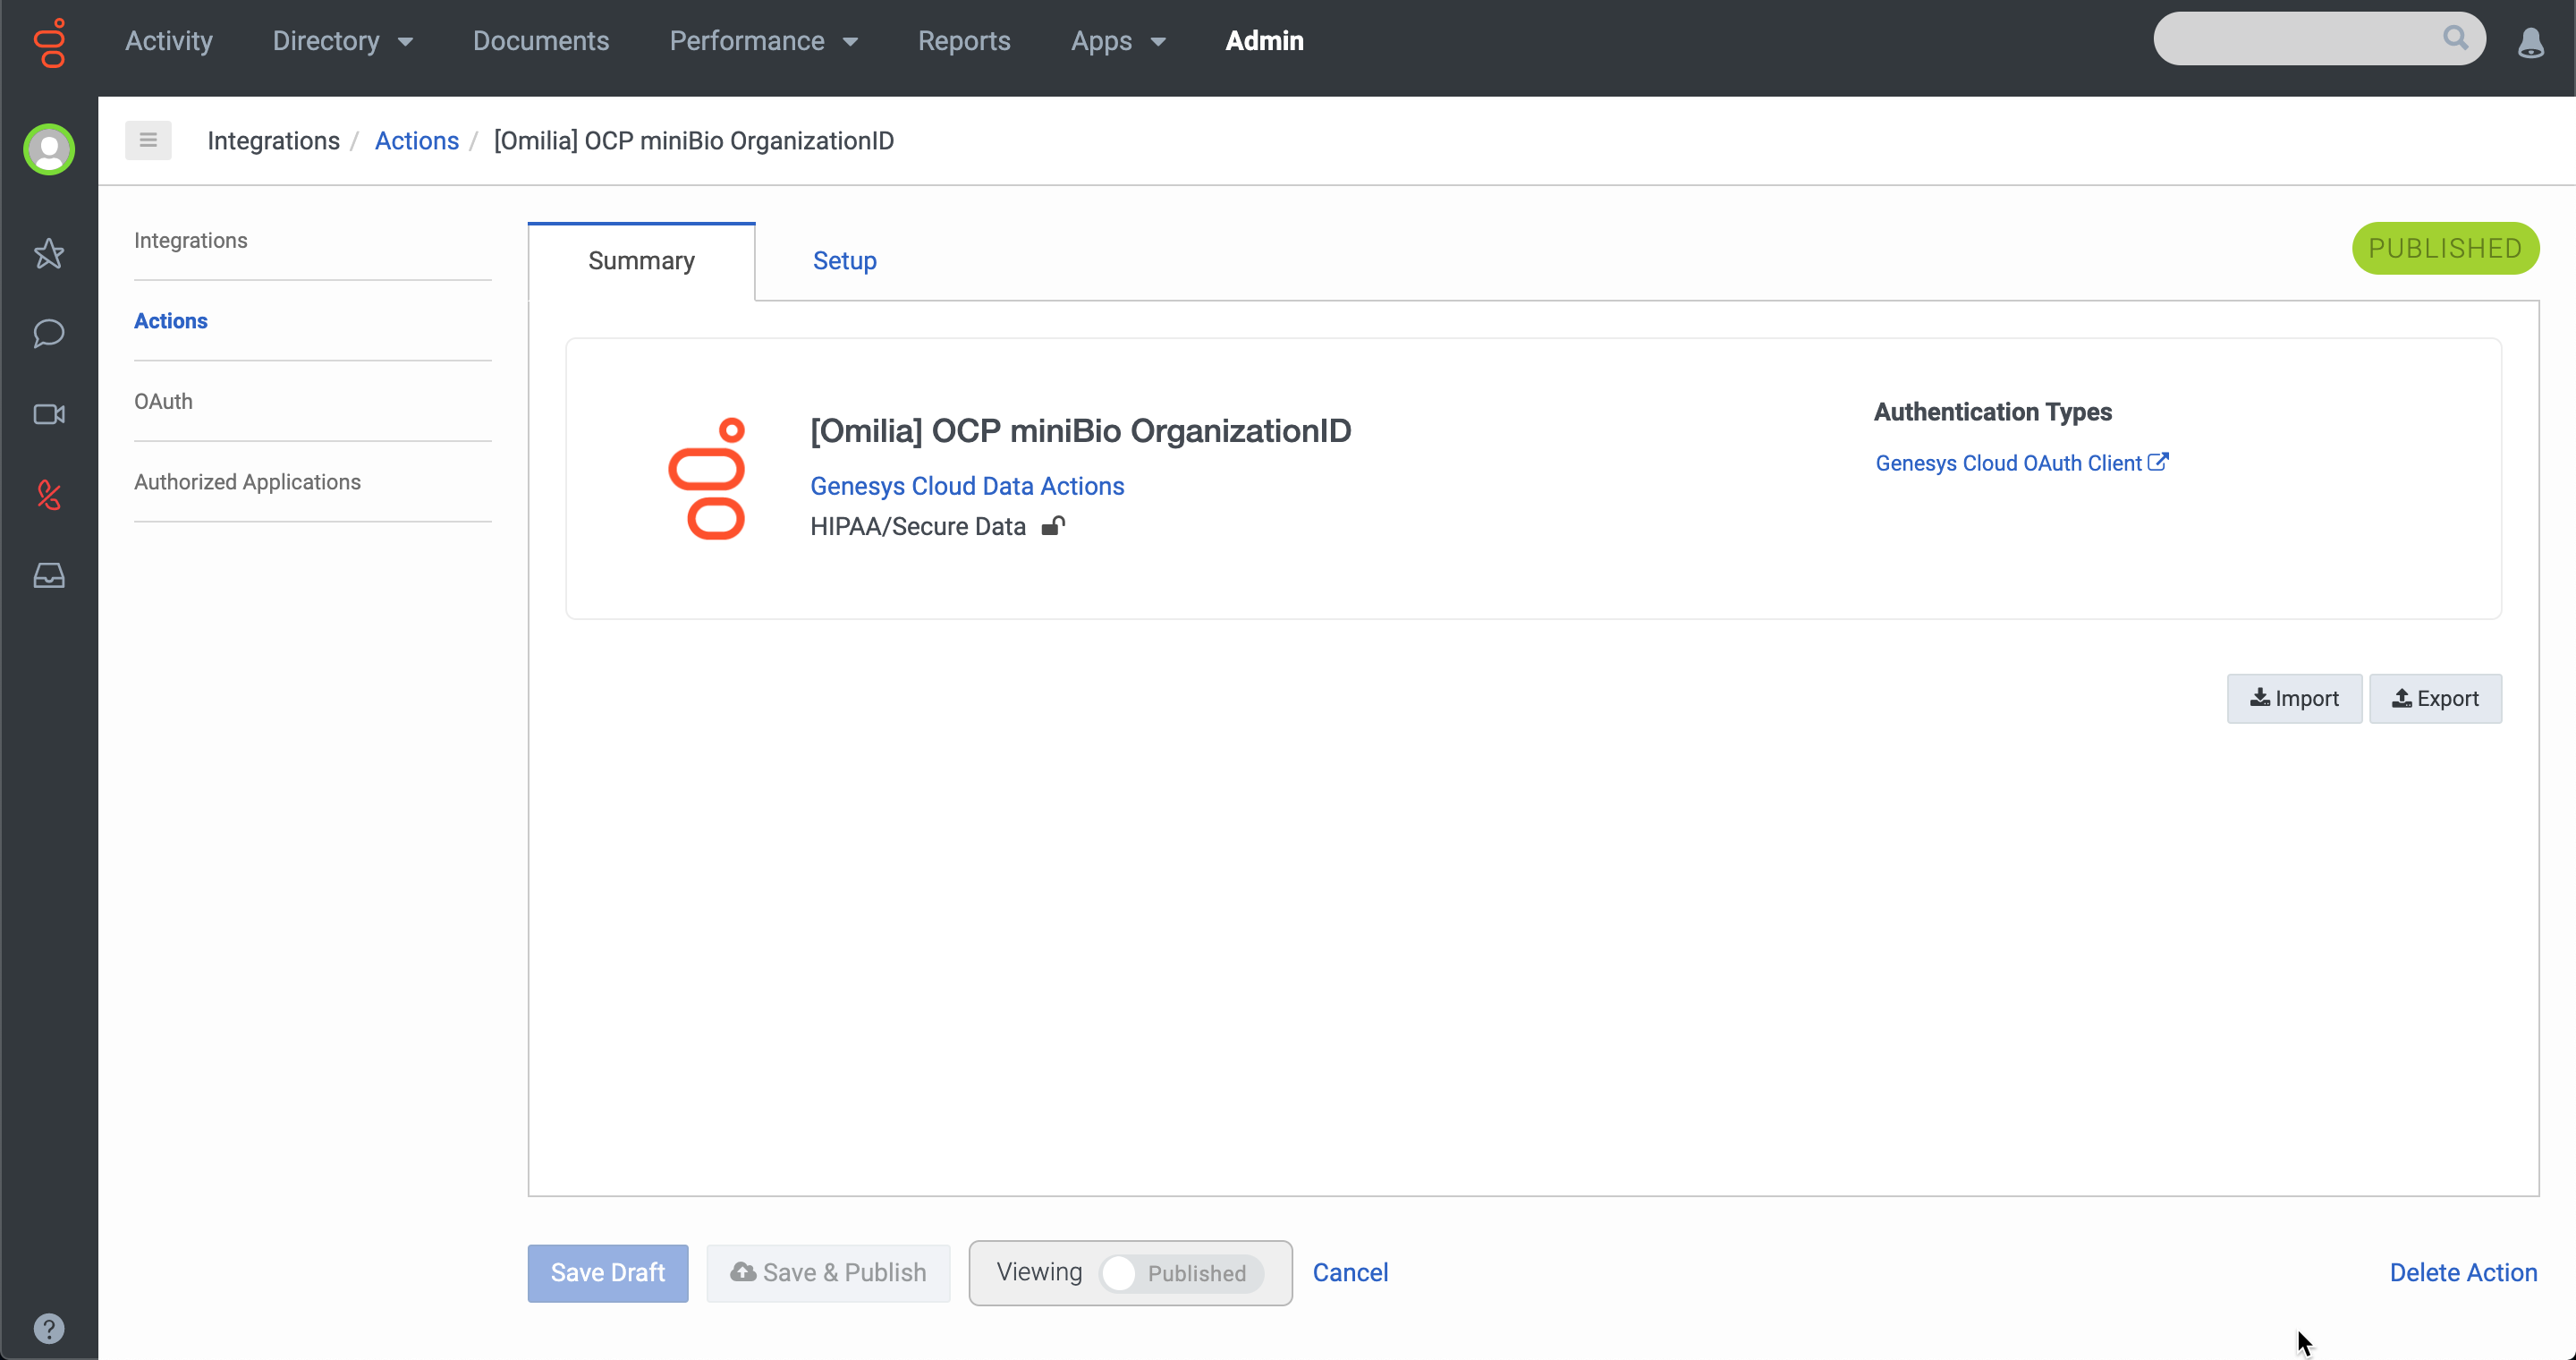Open the video camera icon in sidebar
The image size is (2576, 1360).
pos(49,414)
